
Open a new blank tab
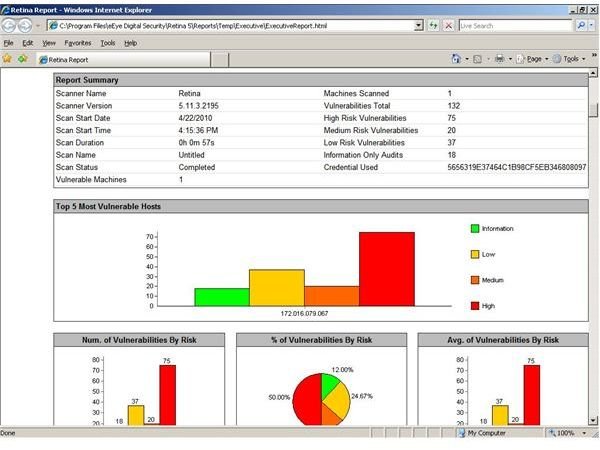click(x=220, y=60)
